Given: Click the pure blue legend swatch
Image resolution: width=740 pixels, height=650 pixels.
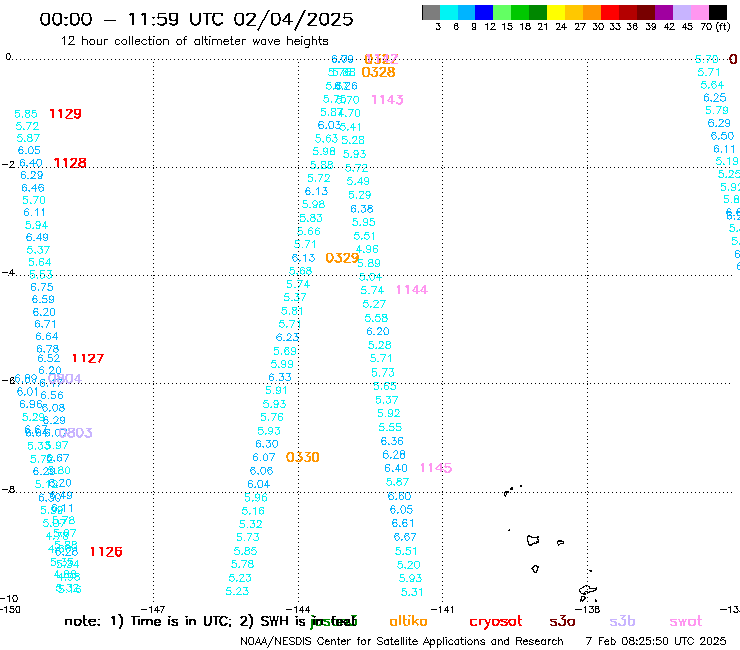Looking at the screenshot, I should (484, 12).
